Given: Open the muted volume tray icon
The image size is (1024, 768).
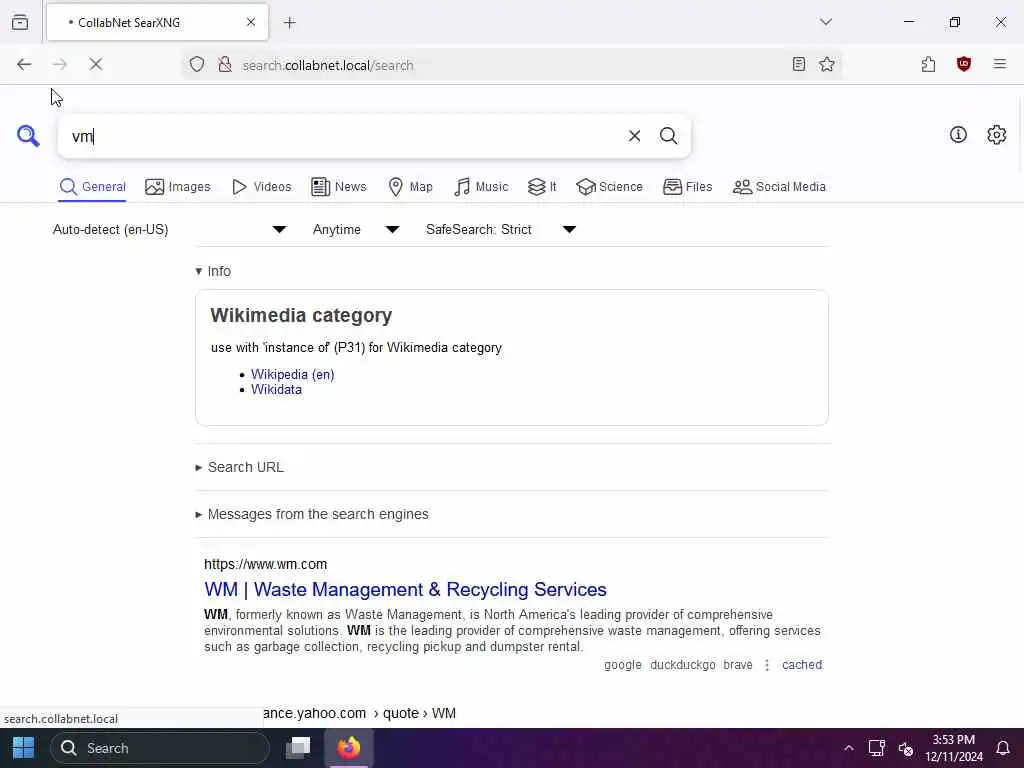Looking at the screenshot, I should click(905, 748).
